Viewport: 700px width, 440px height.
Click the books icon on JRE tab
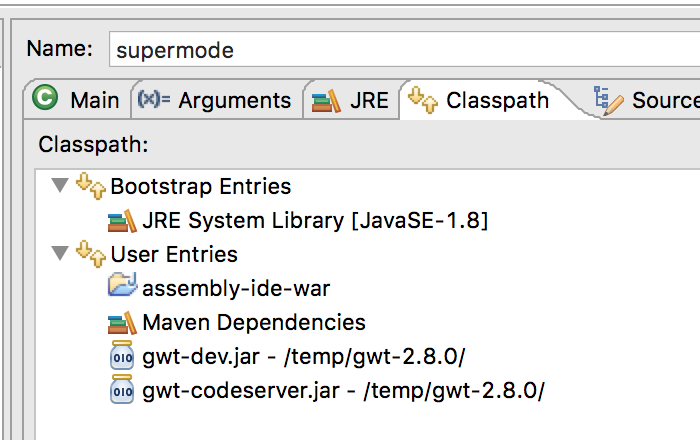coord(326,101)
